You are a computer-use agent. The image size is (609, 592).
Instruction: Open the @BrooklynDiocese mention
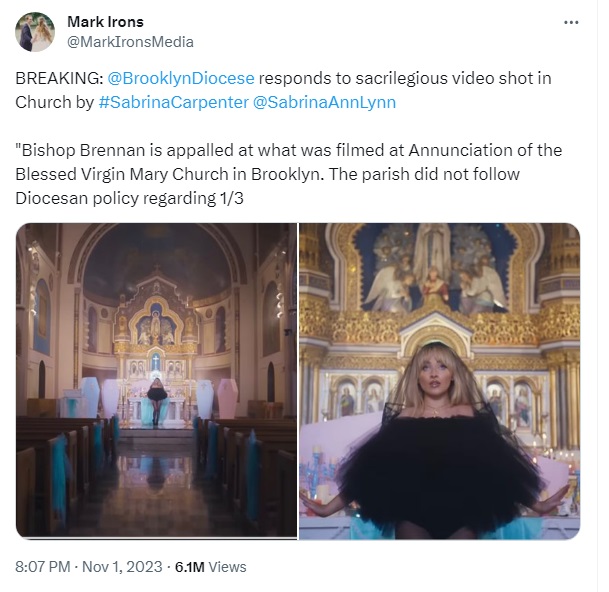(181, 78)
